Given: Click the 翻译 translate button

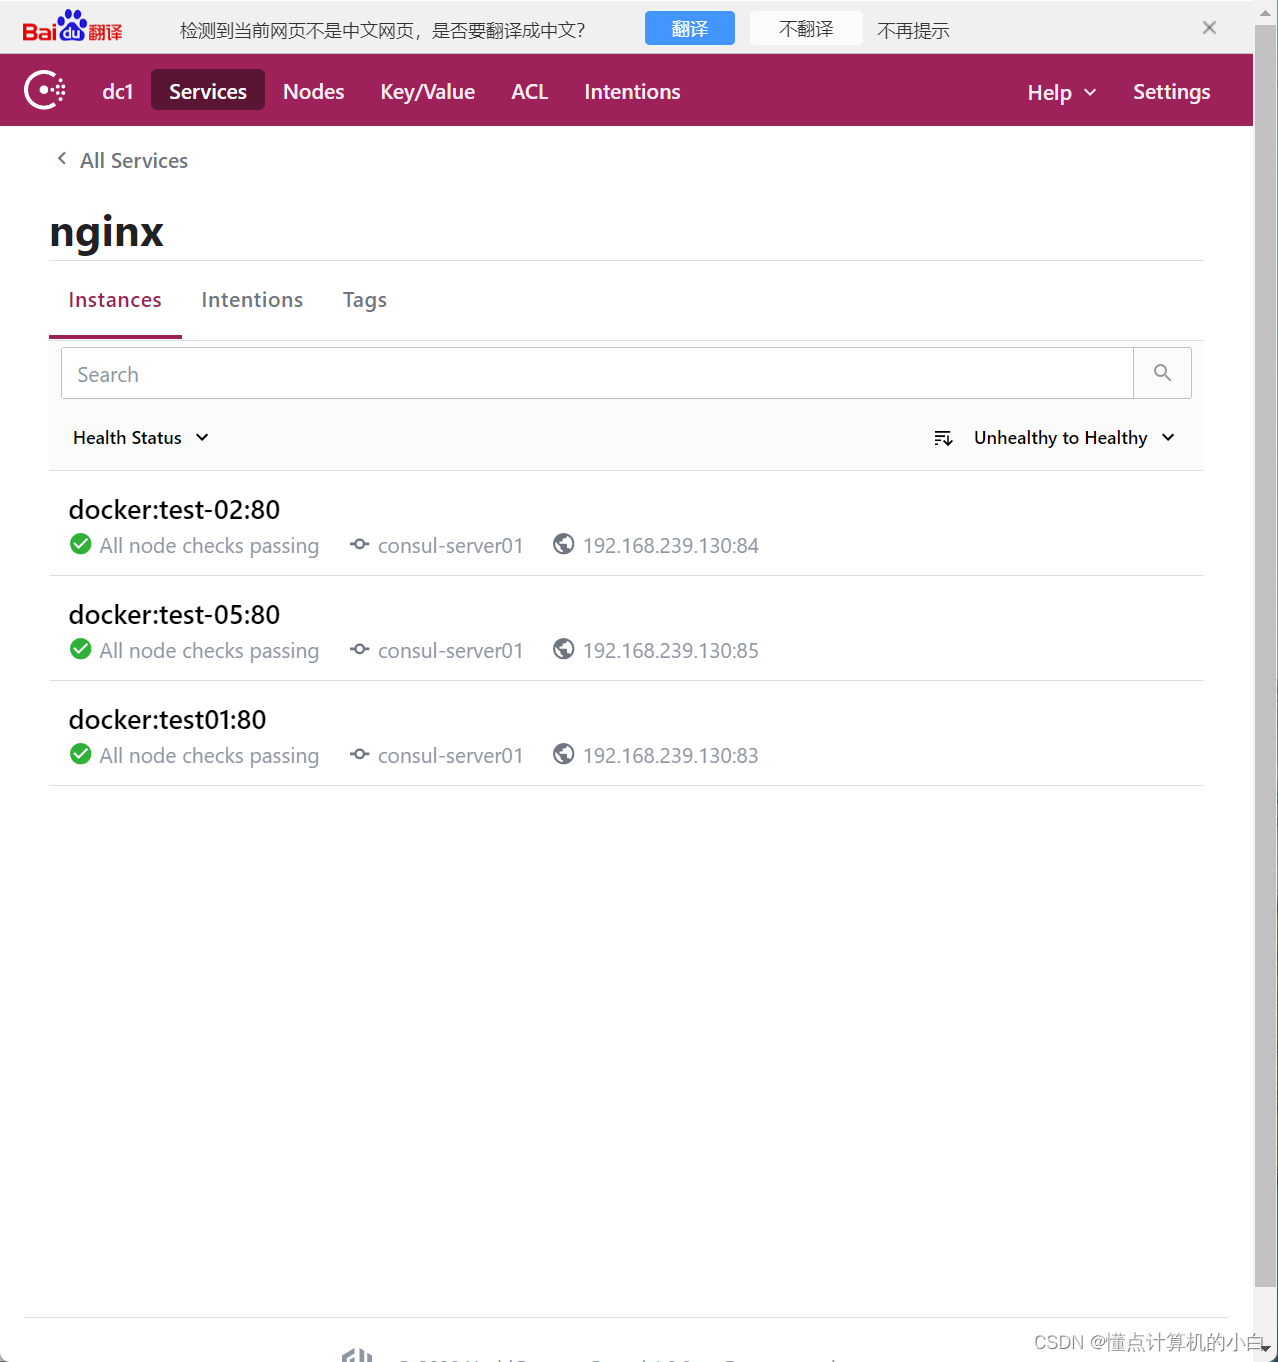Looking at the screenshot, I should pos(689,28).
